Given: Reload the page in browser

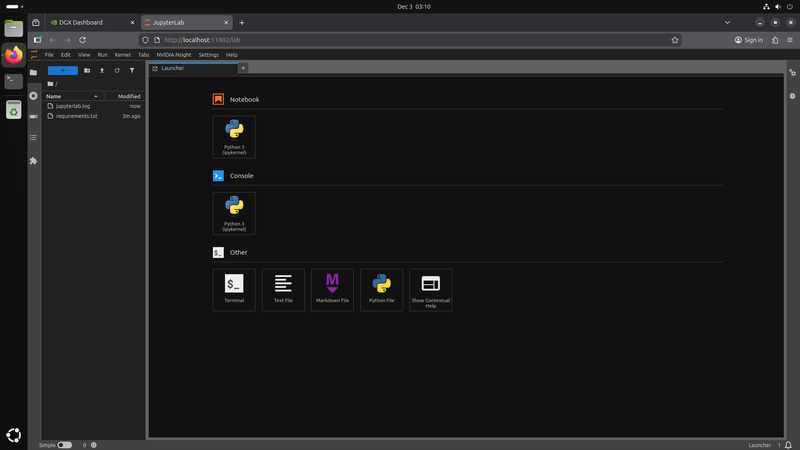Looking at the screenshot, I should pyautogui.click(x=82, y=40).
